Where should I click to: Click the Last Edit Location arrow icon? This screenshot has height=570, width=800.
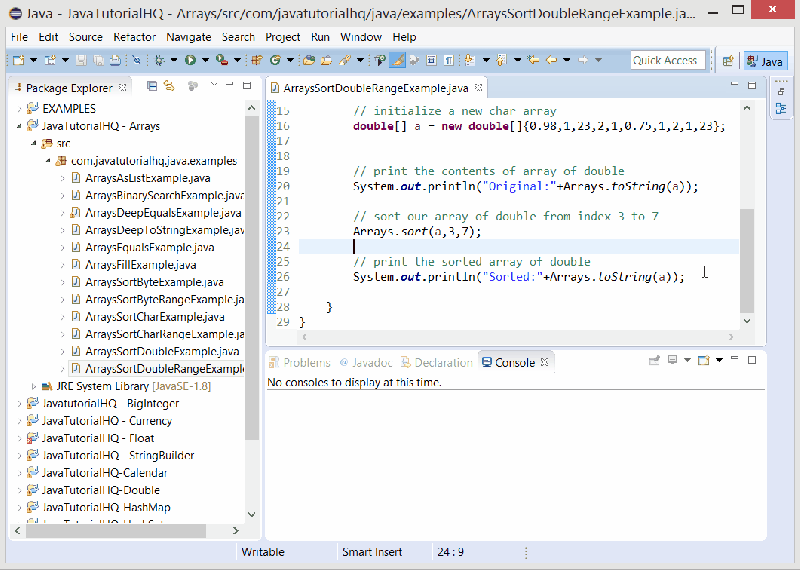(x=533, y=60)
